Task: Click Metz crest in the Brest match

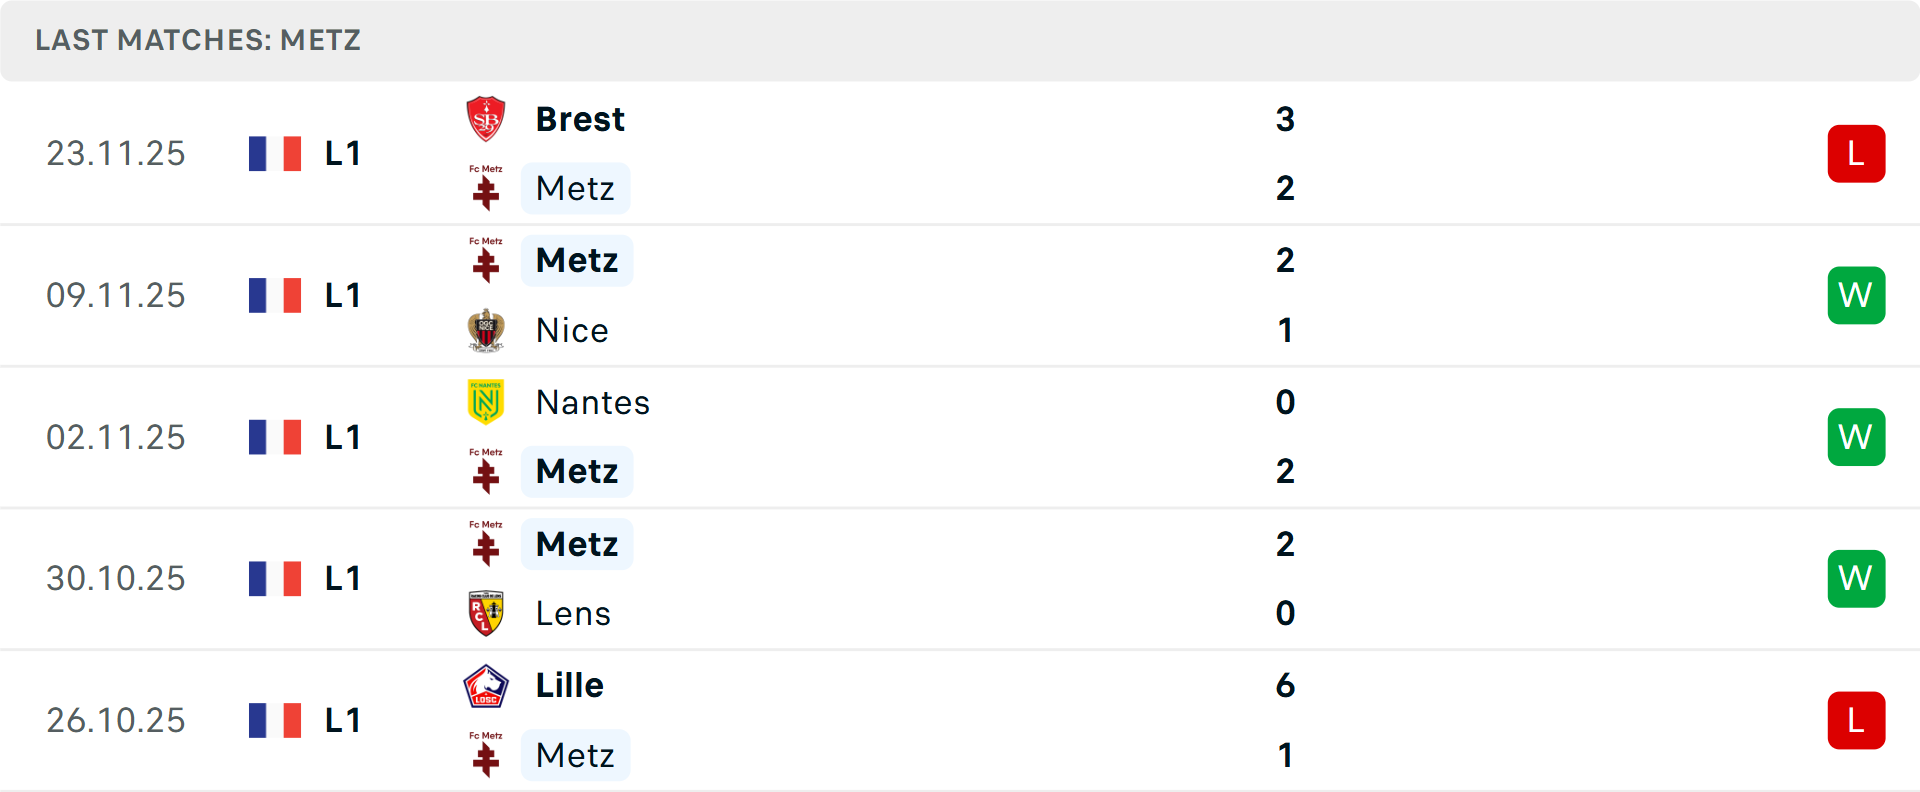Action: [x=486, y=188]
